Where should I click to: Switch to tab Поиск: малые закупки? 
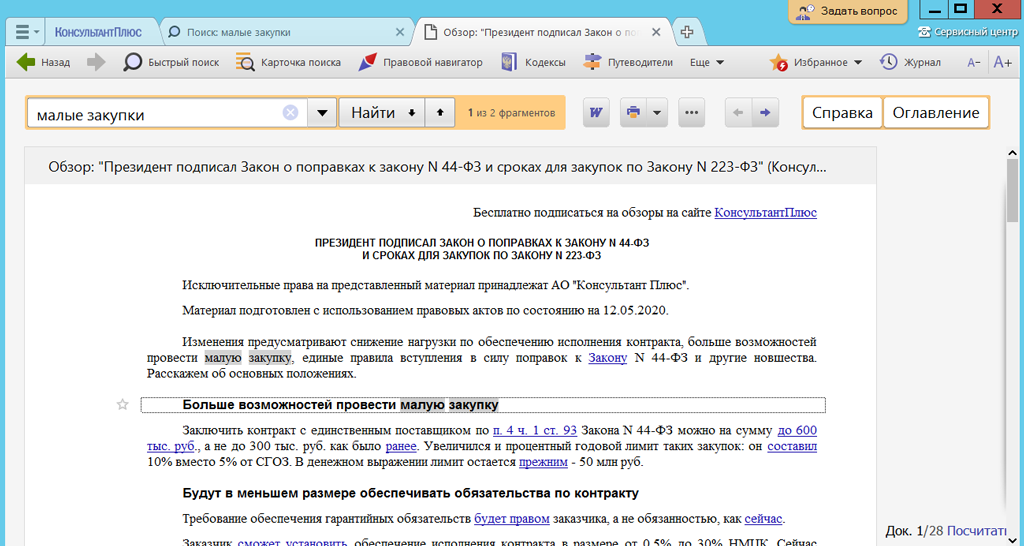pyautogui.click(x=238, y=32)
